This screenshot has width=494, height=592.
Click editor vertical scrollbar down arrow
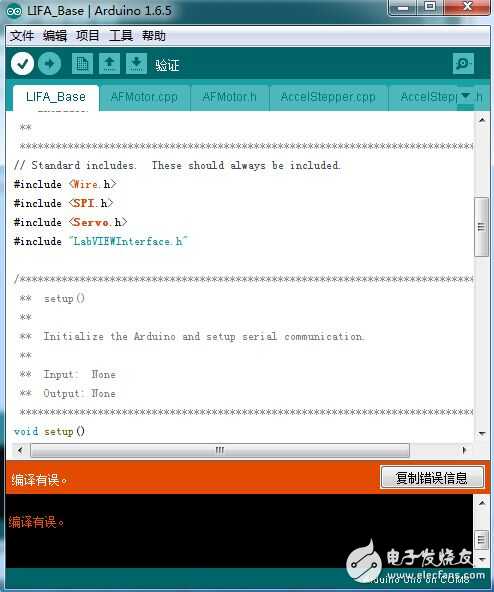[482, 433]
